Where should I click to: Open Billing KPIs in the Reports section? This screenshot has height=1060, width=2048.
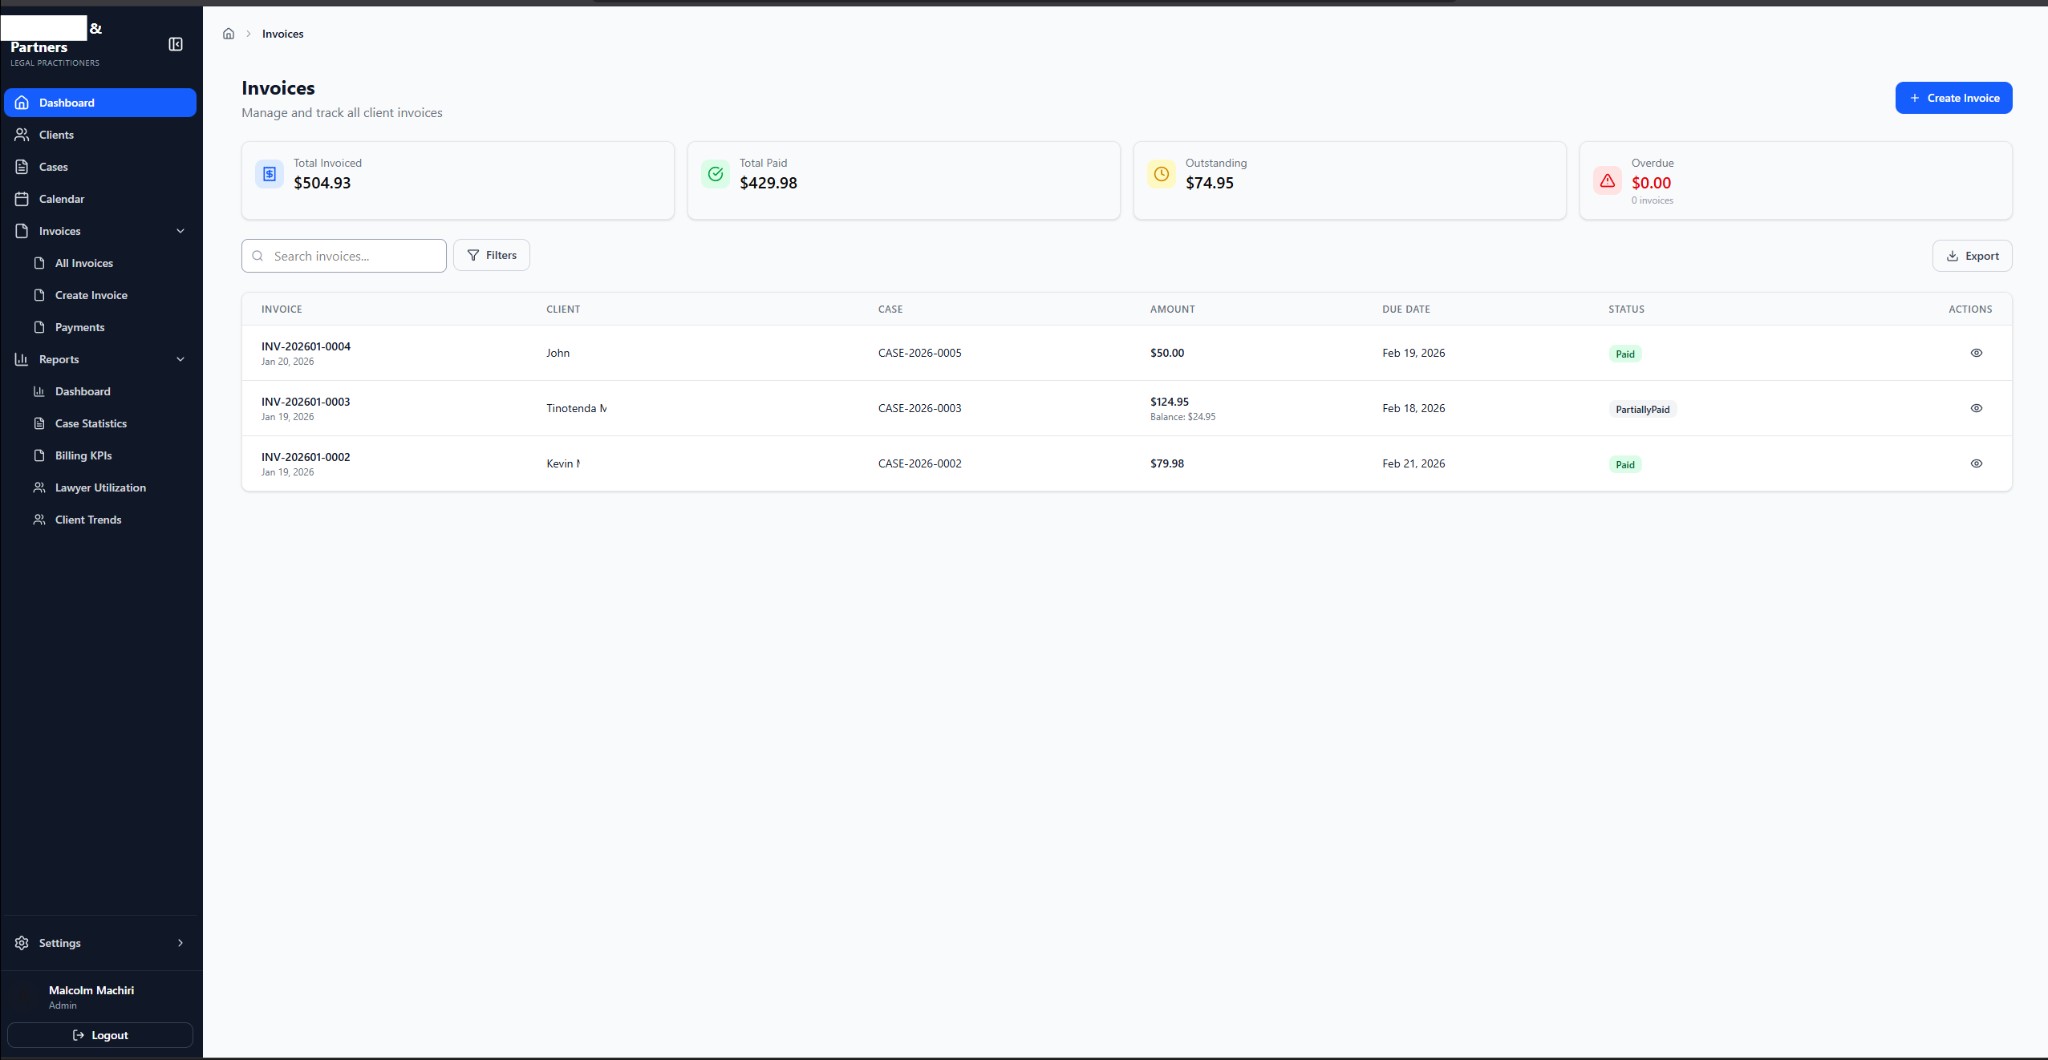coord(83,455)
